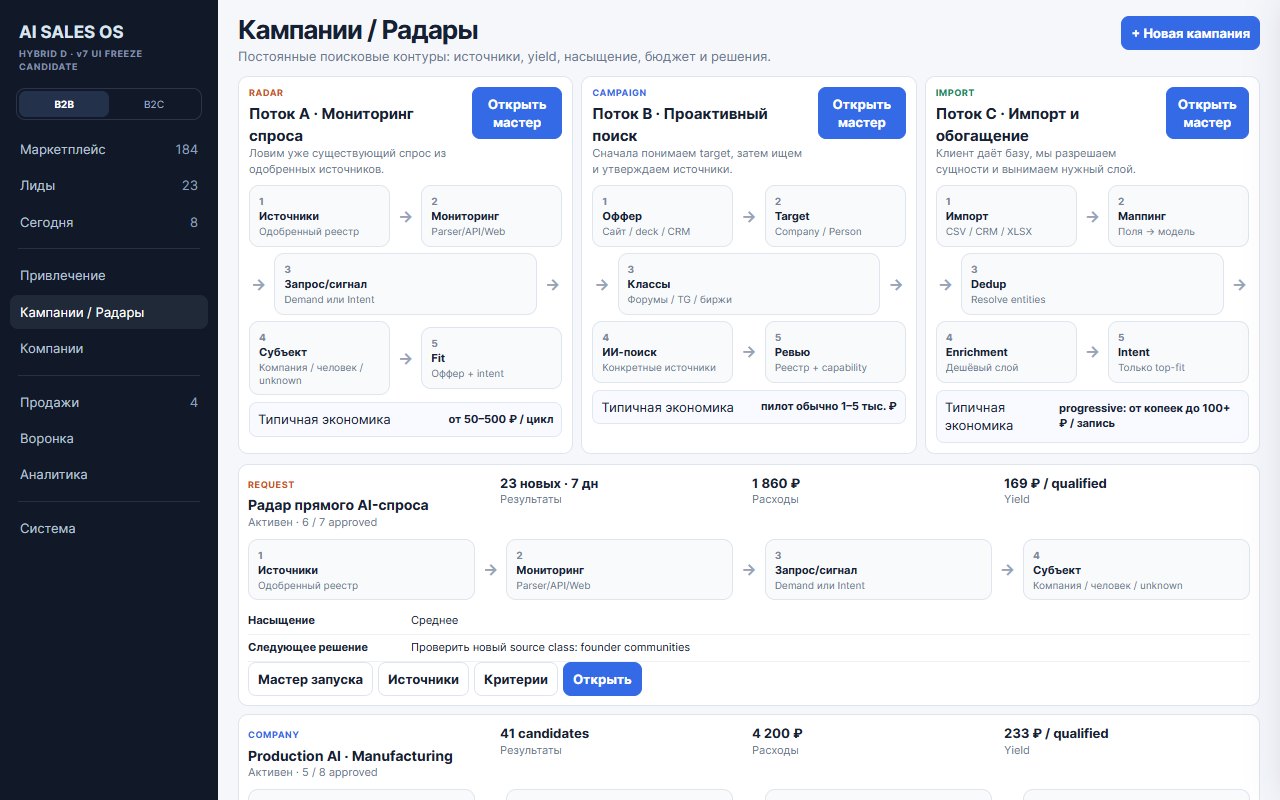Select step 1 Импорт card

click(x=1006, y=216)
